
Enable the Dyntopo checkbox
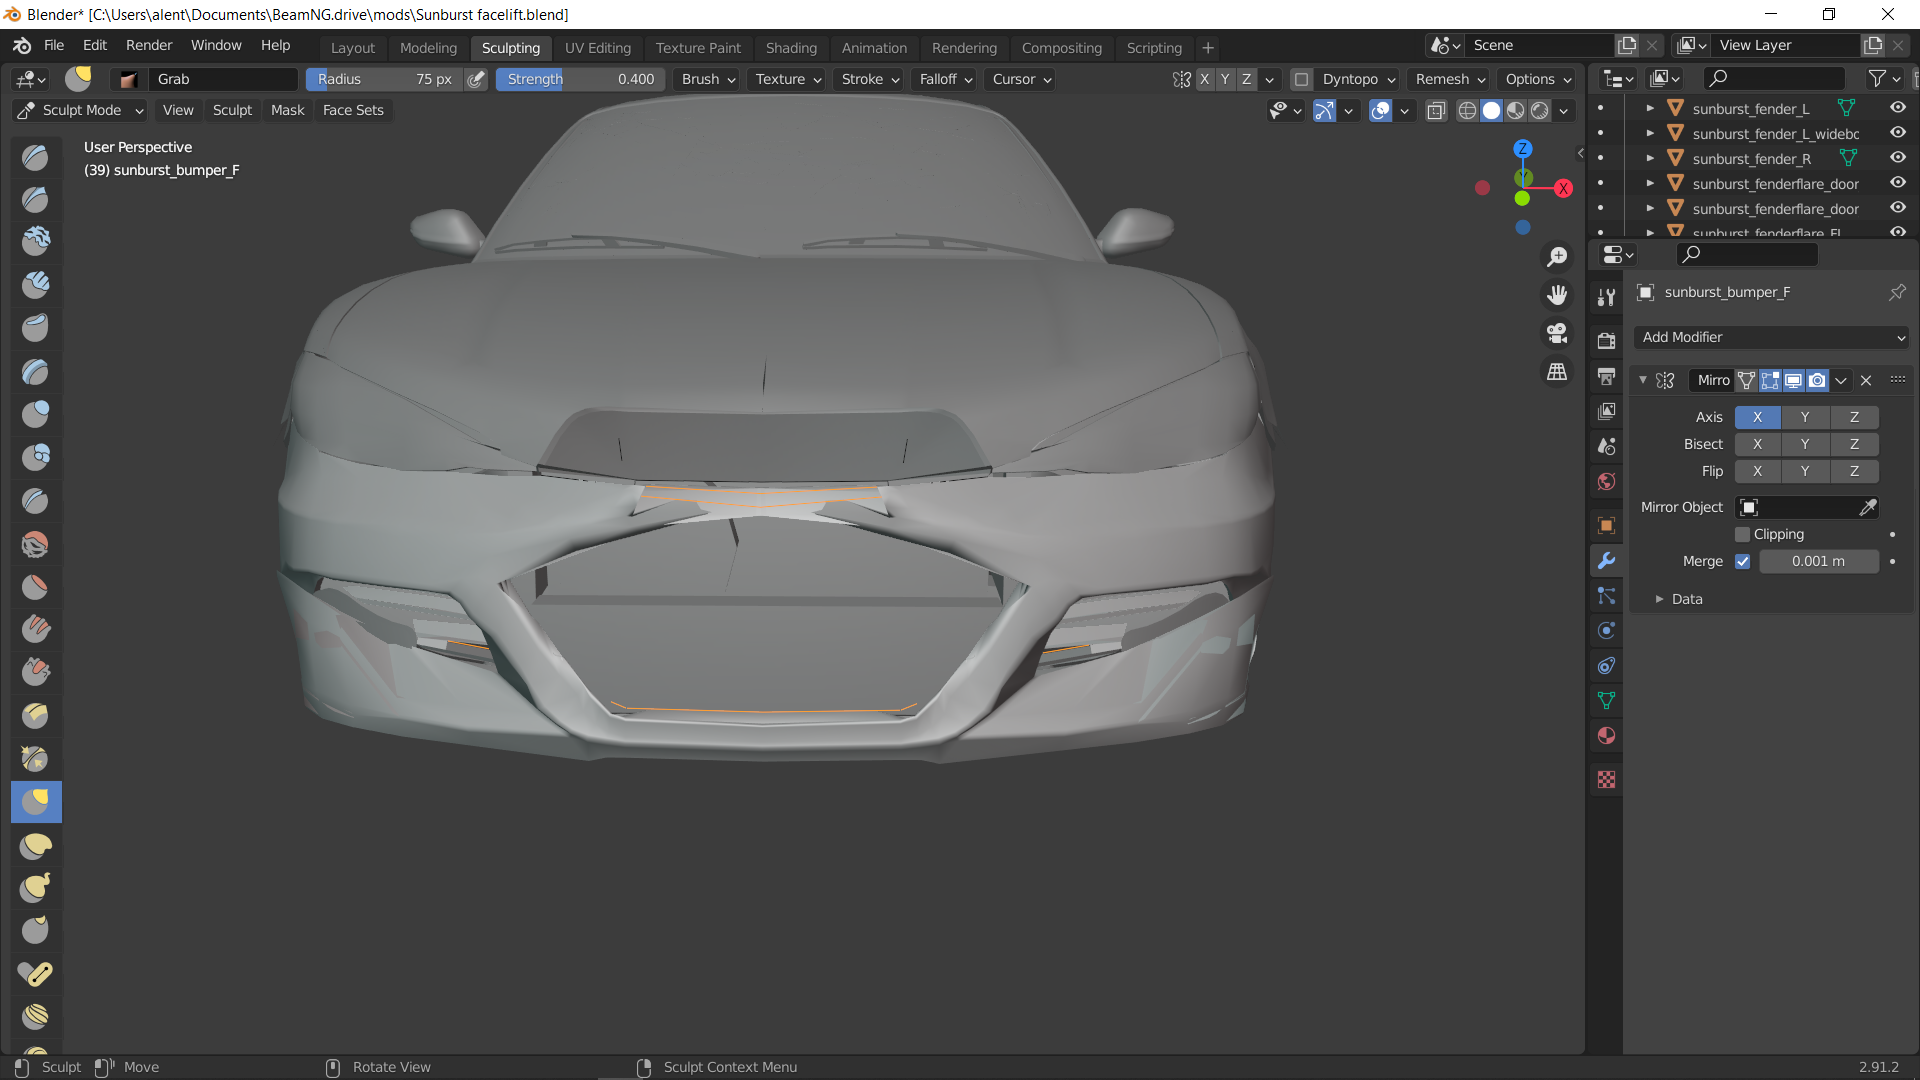(x=1301, y=79)
